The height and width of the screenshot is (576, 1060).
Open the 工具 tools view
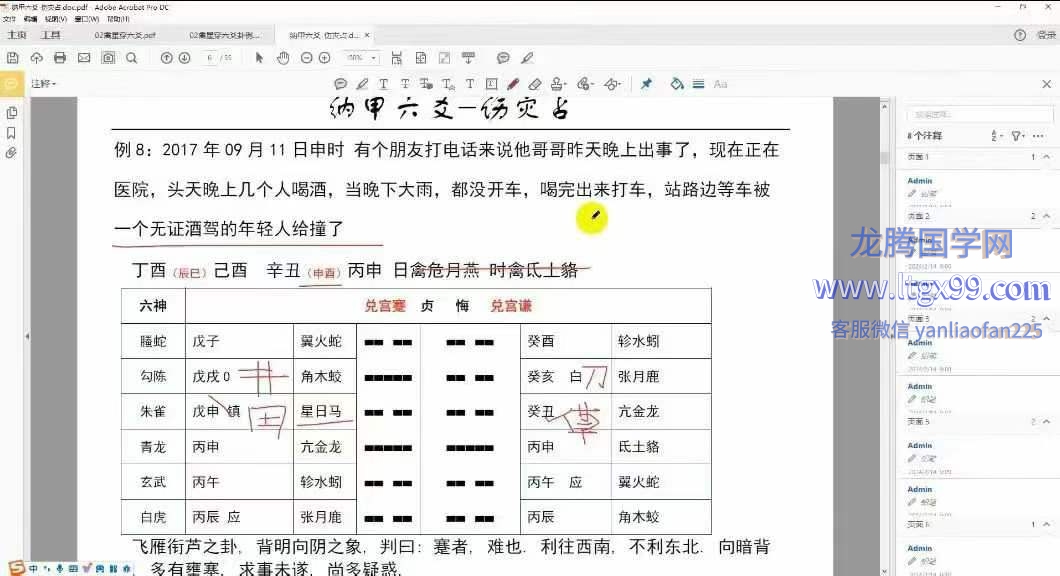pyautogui.click(x=50, y=35)
